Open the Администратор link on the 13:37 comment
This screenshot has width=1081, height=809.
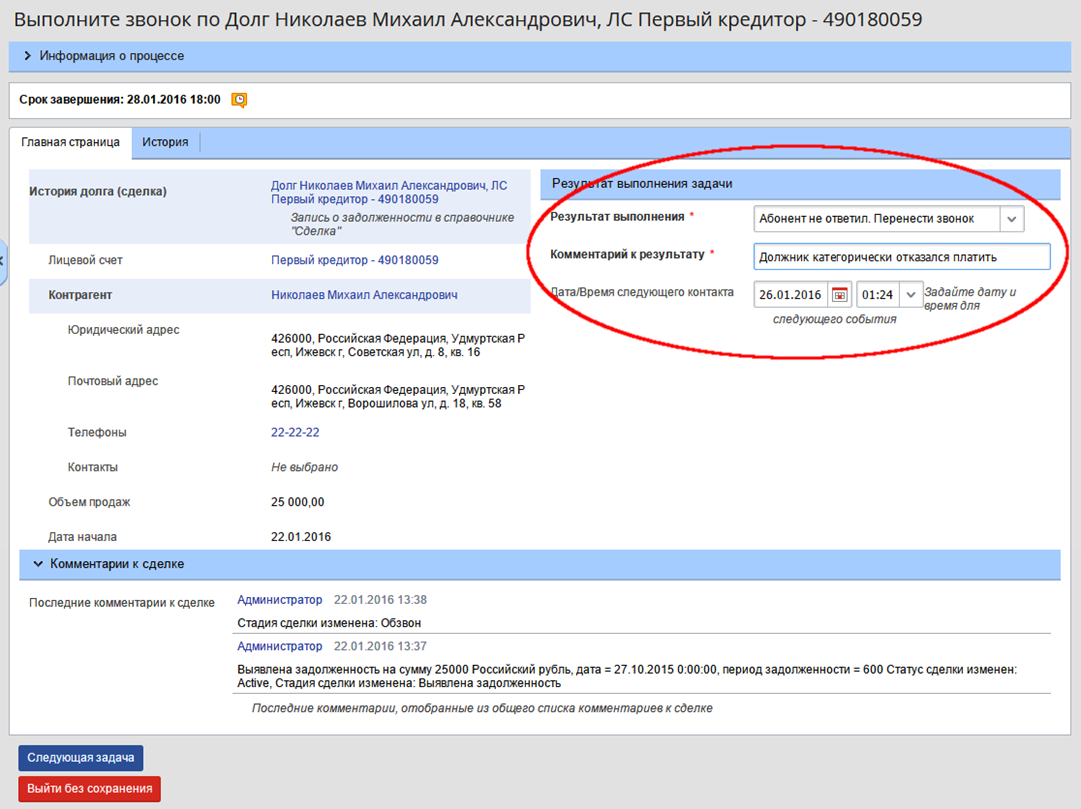click(x=279, y=647)
